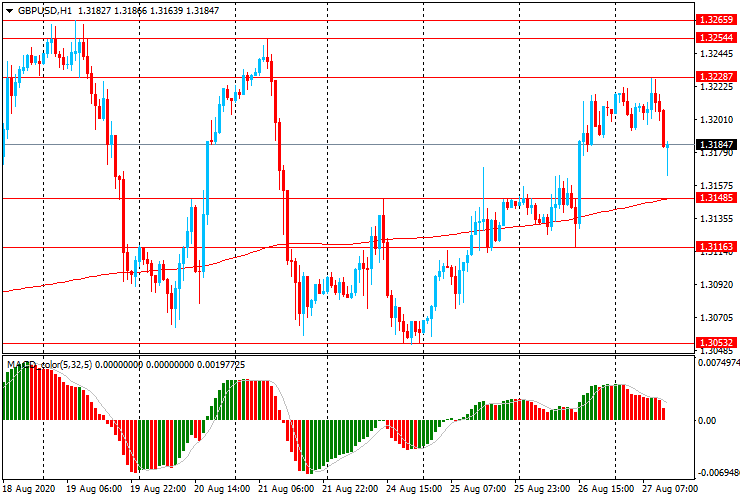Click the 1.32287 resistance price label
Viewport: 740px width, 500px height.
point(717,76)
